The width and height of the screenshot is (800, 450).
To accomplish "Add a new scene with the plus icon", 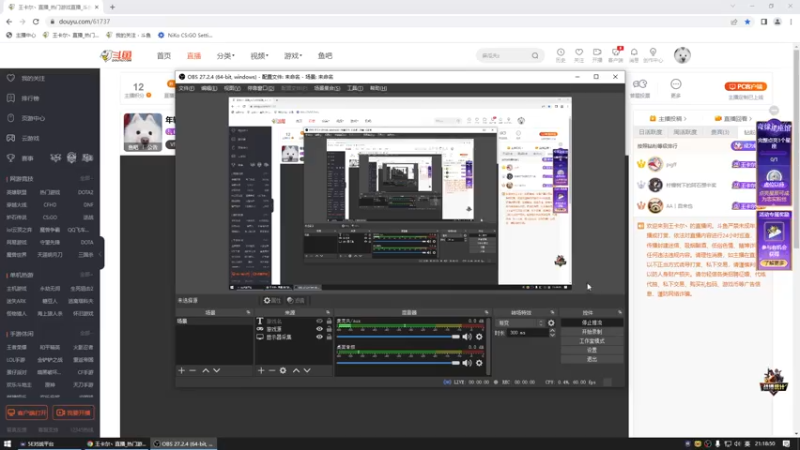I will [x=182, y=370].
